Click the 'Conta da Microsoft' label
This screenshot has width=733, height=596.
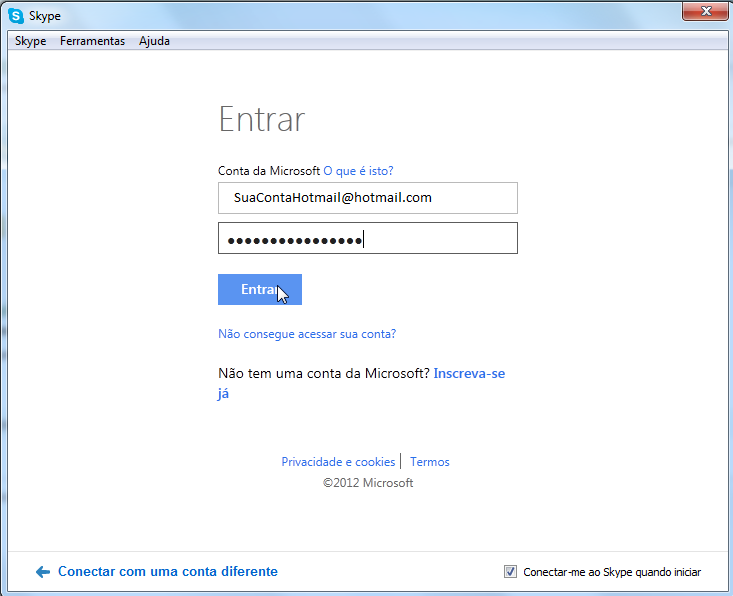pyautogui.click(x=269, y=171)
